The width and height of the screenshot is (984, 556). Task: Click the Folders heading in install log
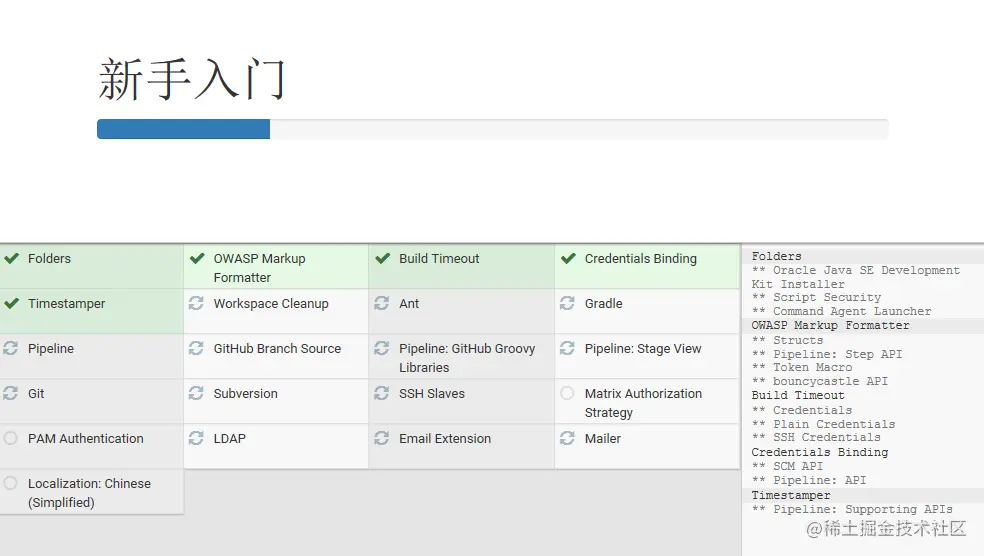(776, 256)
